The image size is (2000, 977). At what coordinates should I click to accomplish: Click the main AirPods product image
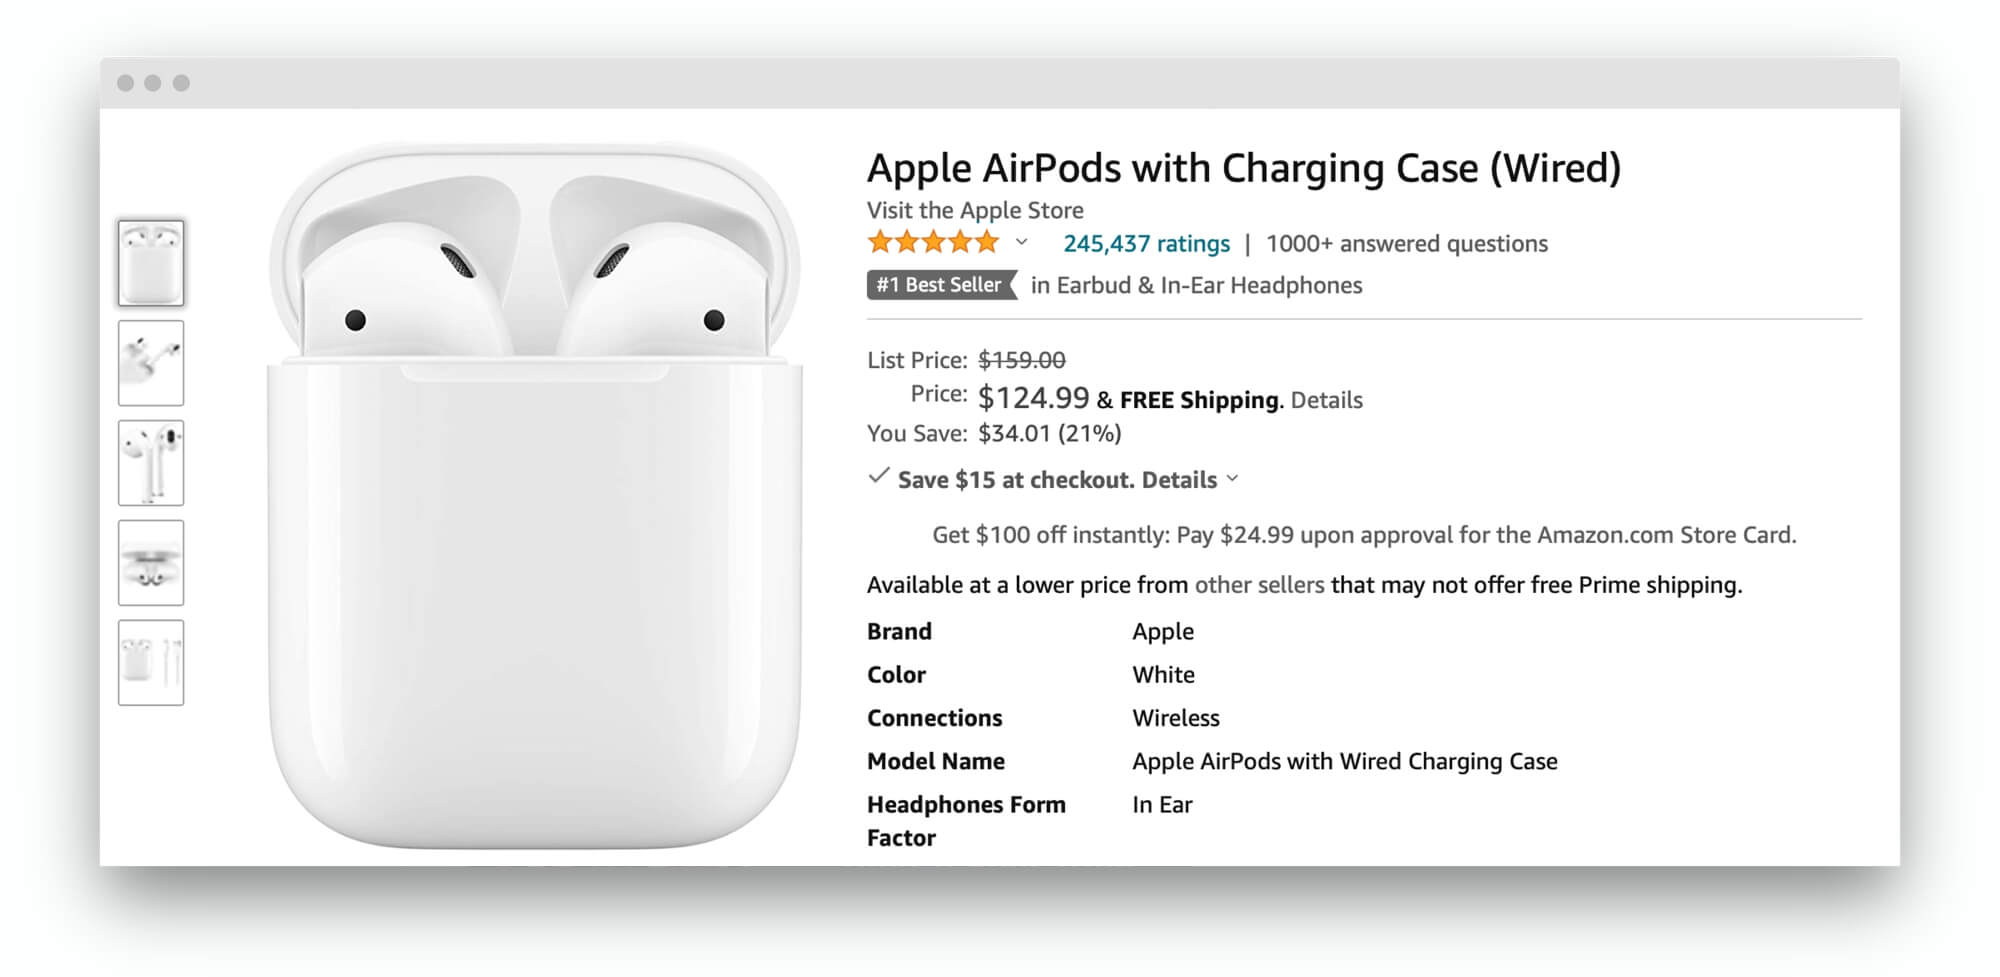tap(535, 495)
